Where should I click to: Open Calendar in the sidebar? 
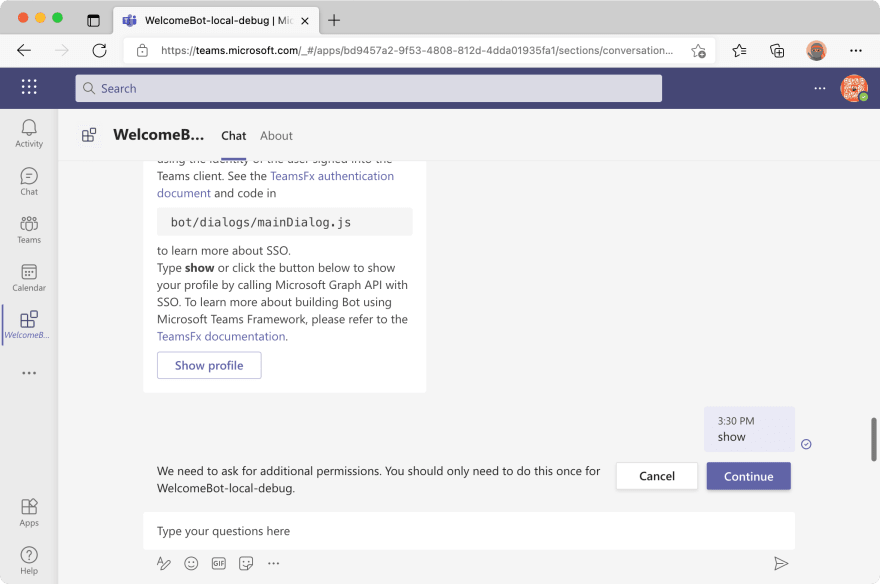[x=29, y=278]
